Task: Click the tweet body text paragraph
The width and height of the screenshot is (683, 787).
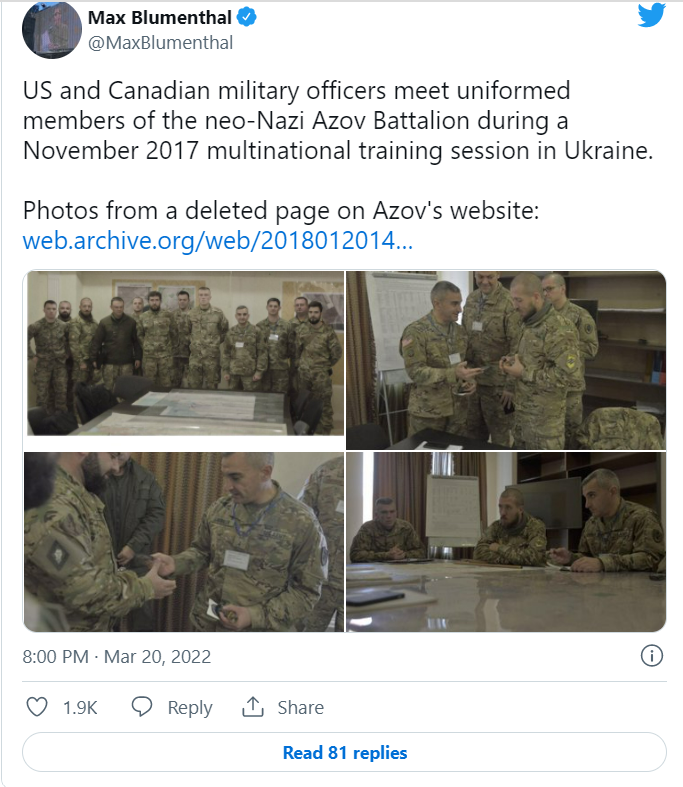Action: 335,121
